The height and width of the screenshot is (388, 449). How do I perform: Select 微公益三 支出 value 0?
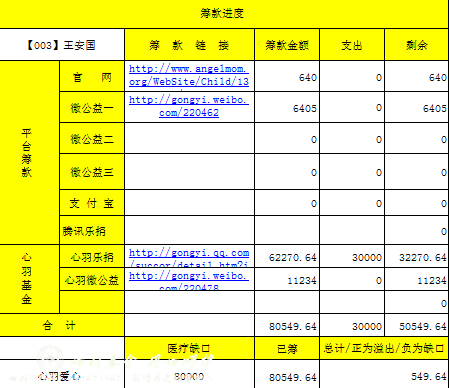tap(352, 172)
